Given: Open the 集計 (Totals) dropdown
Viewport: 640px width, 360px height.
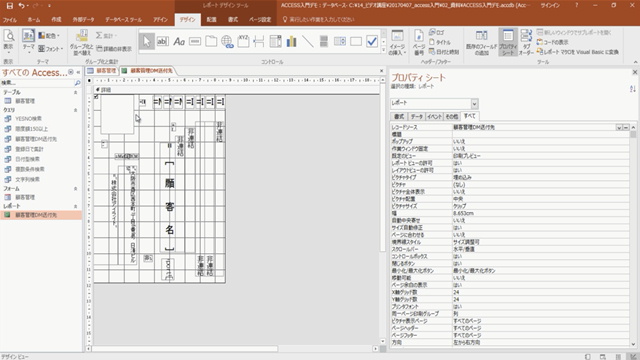Looking at the screenshot, I should pos(106,36).
